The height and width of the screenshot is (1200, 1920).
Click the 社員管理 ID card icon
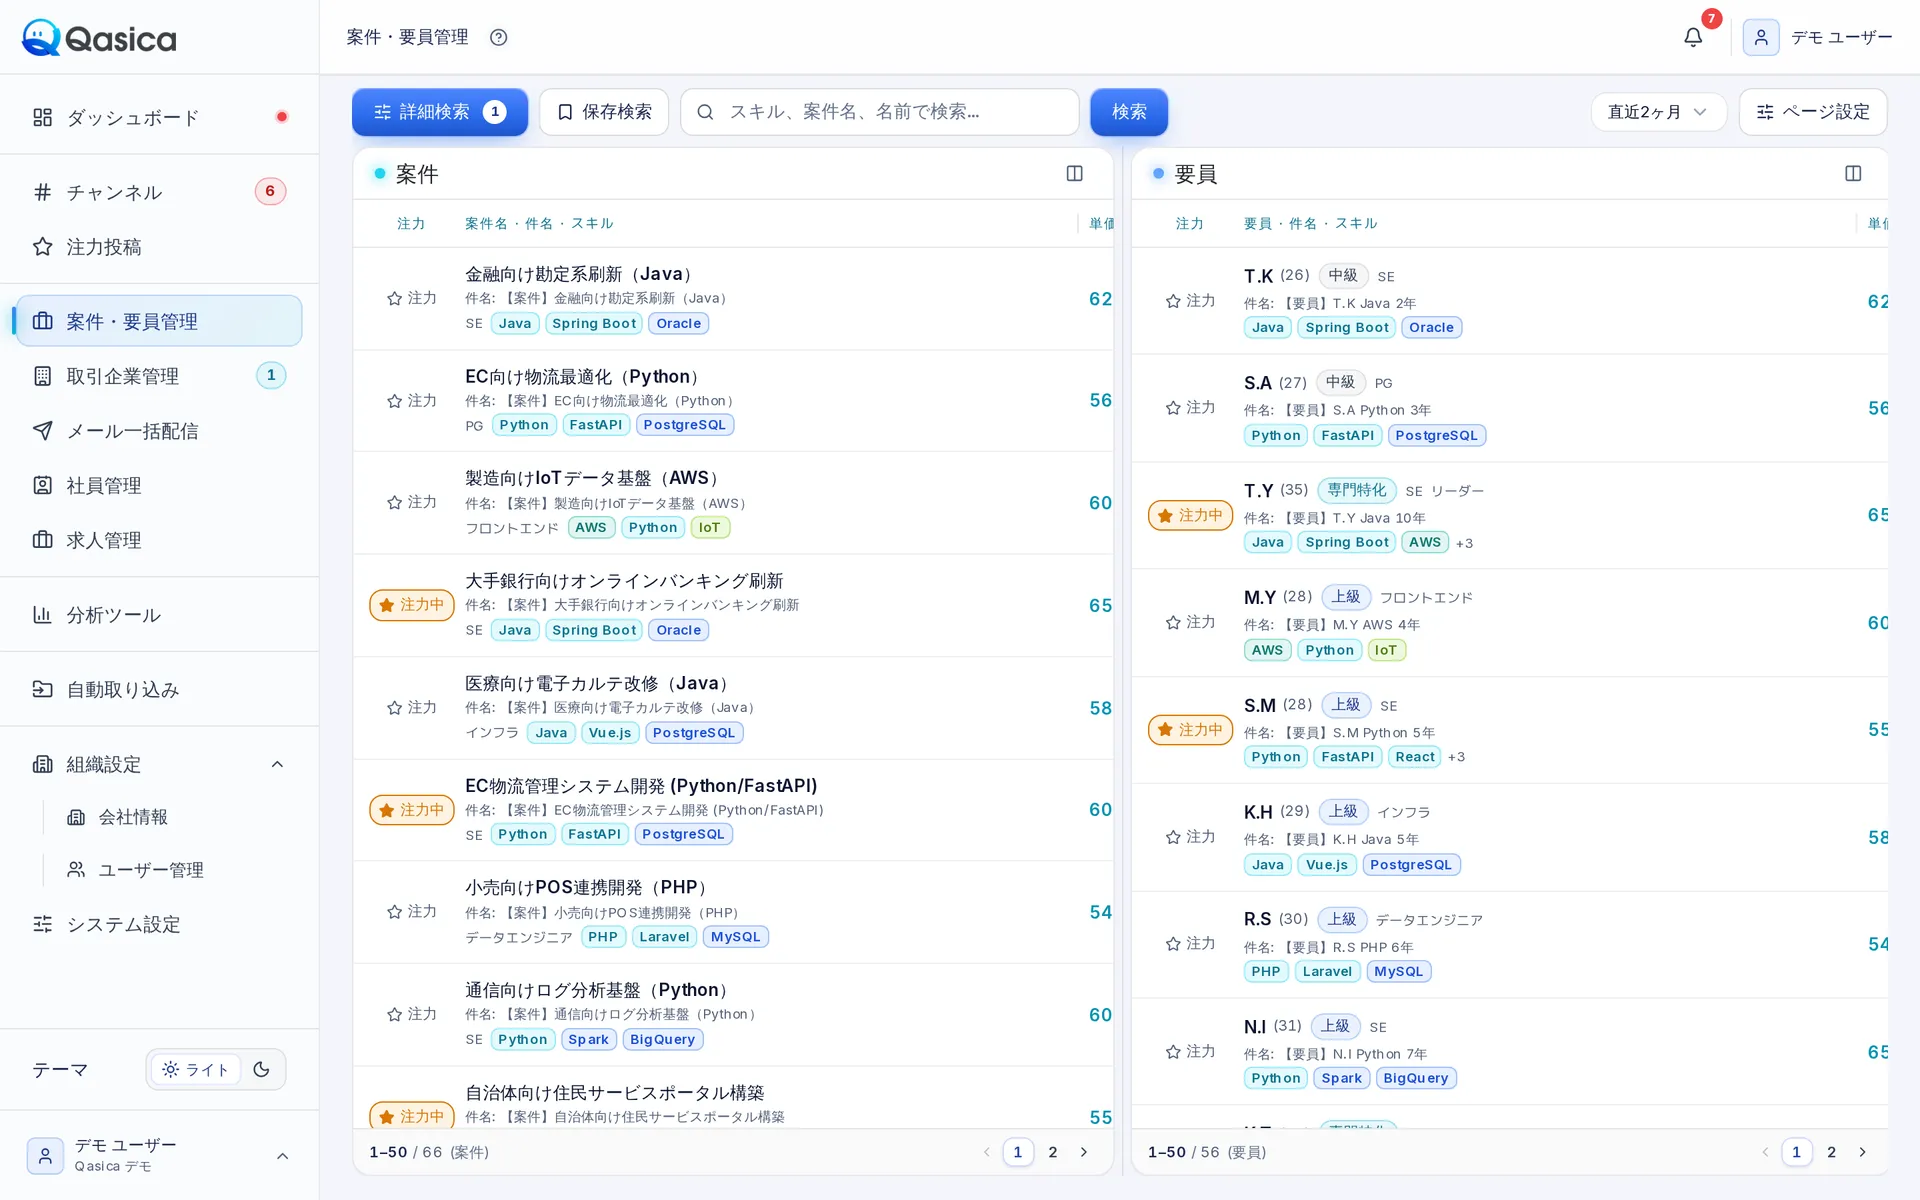click(42, 485)
